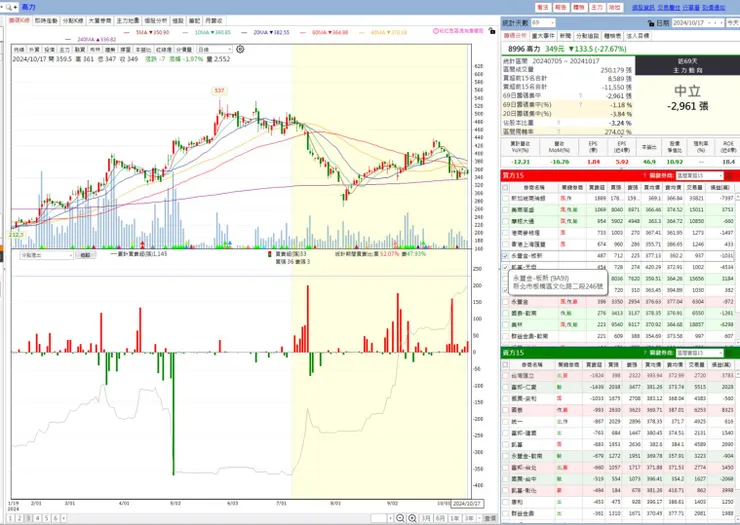Check the 台灣匯立 row checkbox
This screenshot has height=525, width=740.
click(x=505, y=376)
